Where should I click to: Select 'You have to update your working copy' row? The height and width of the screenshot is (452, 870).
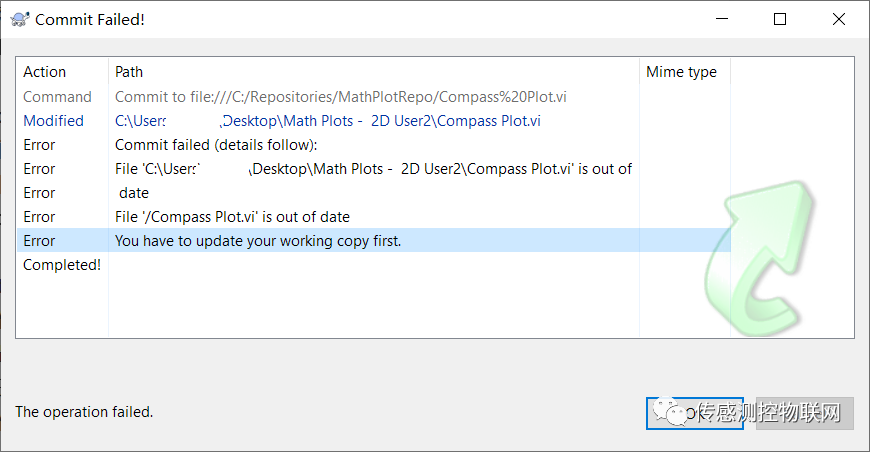pos(258,241)
